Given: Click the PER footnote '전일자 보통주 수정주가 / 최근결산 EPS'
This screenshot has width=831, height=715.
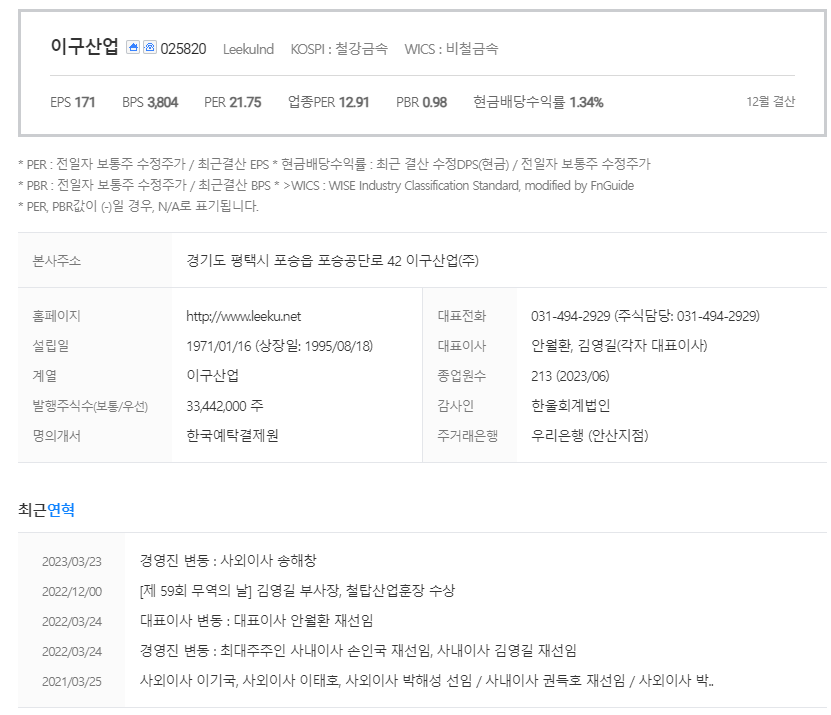Looking at the screenshot, I should tap(163, 164).
